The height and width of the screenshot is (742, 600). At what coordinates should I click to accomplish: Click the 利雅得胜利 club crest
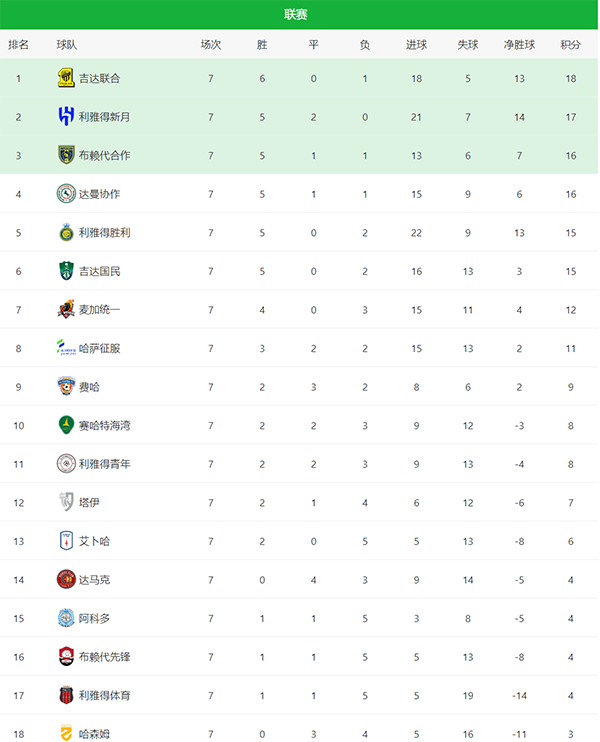66,233
